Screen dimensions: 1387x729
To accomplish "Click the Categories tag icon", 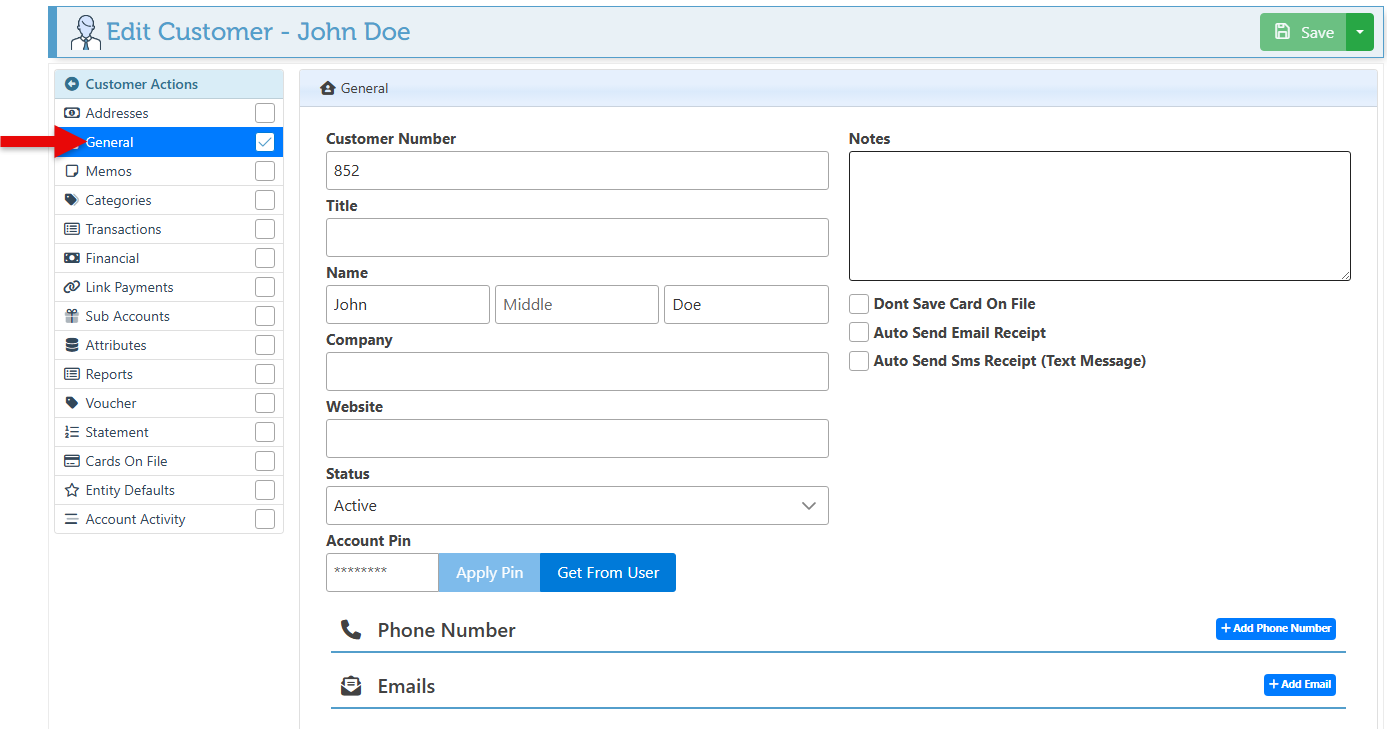I will [72, 200].
